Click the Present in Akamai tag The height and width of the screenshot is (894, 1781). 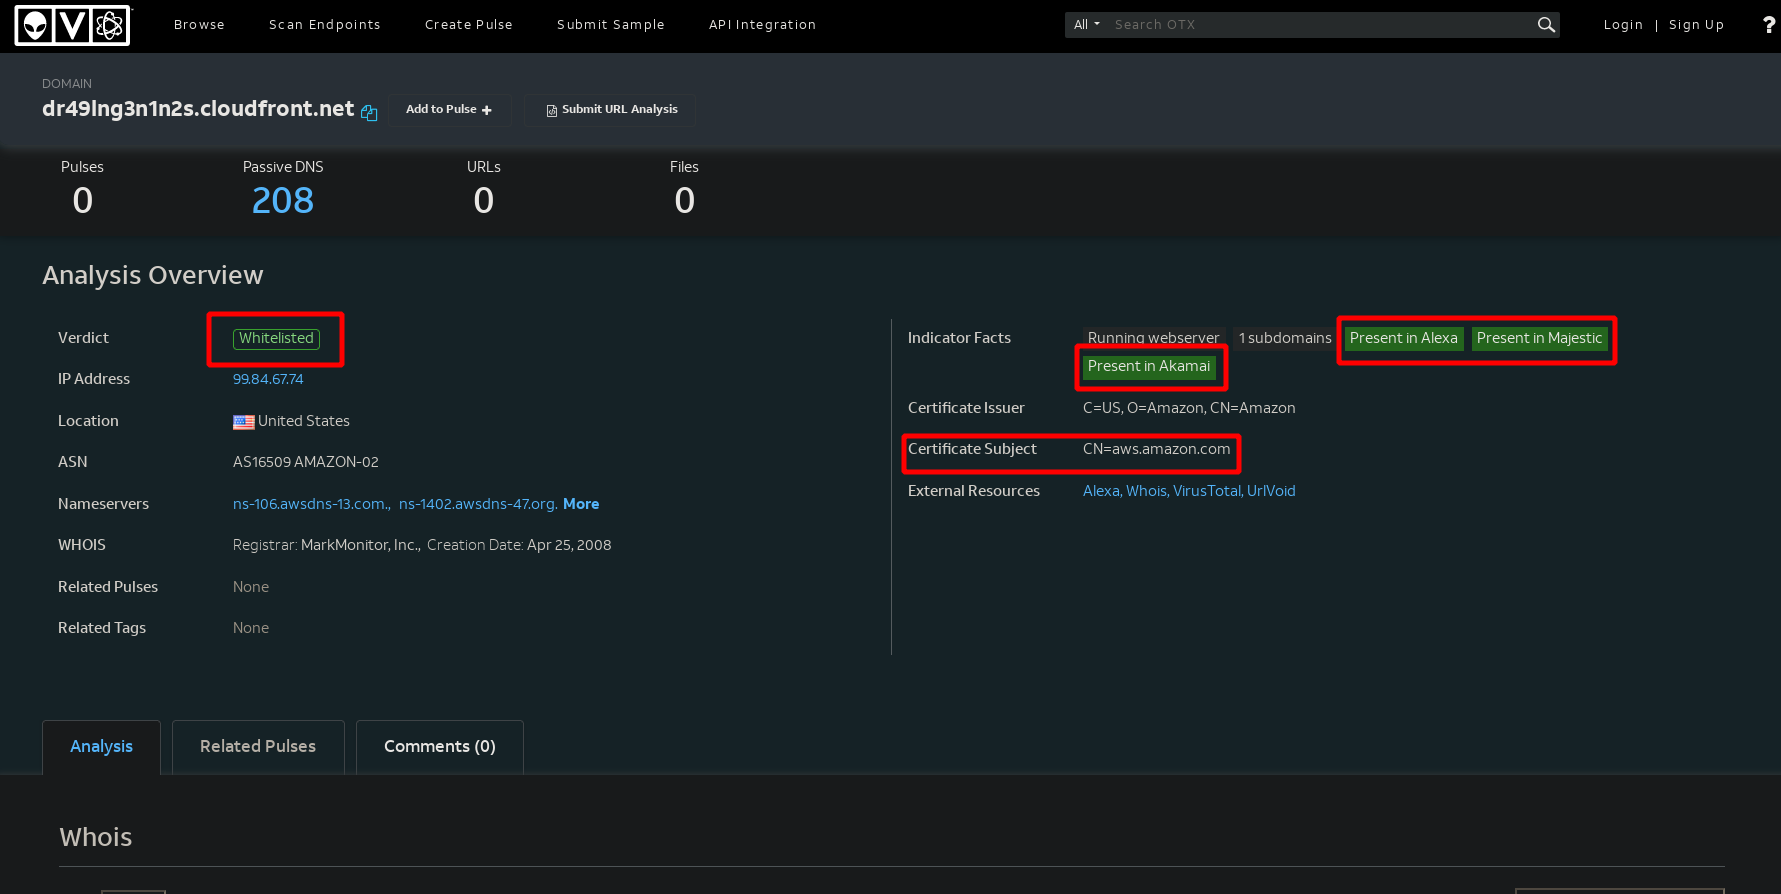(1149, 367)
